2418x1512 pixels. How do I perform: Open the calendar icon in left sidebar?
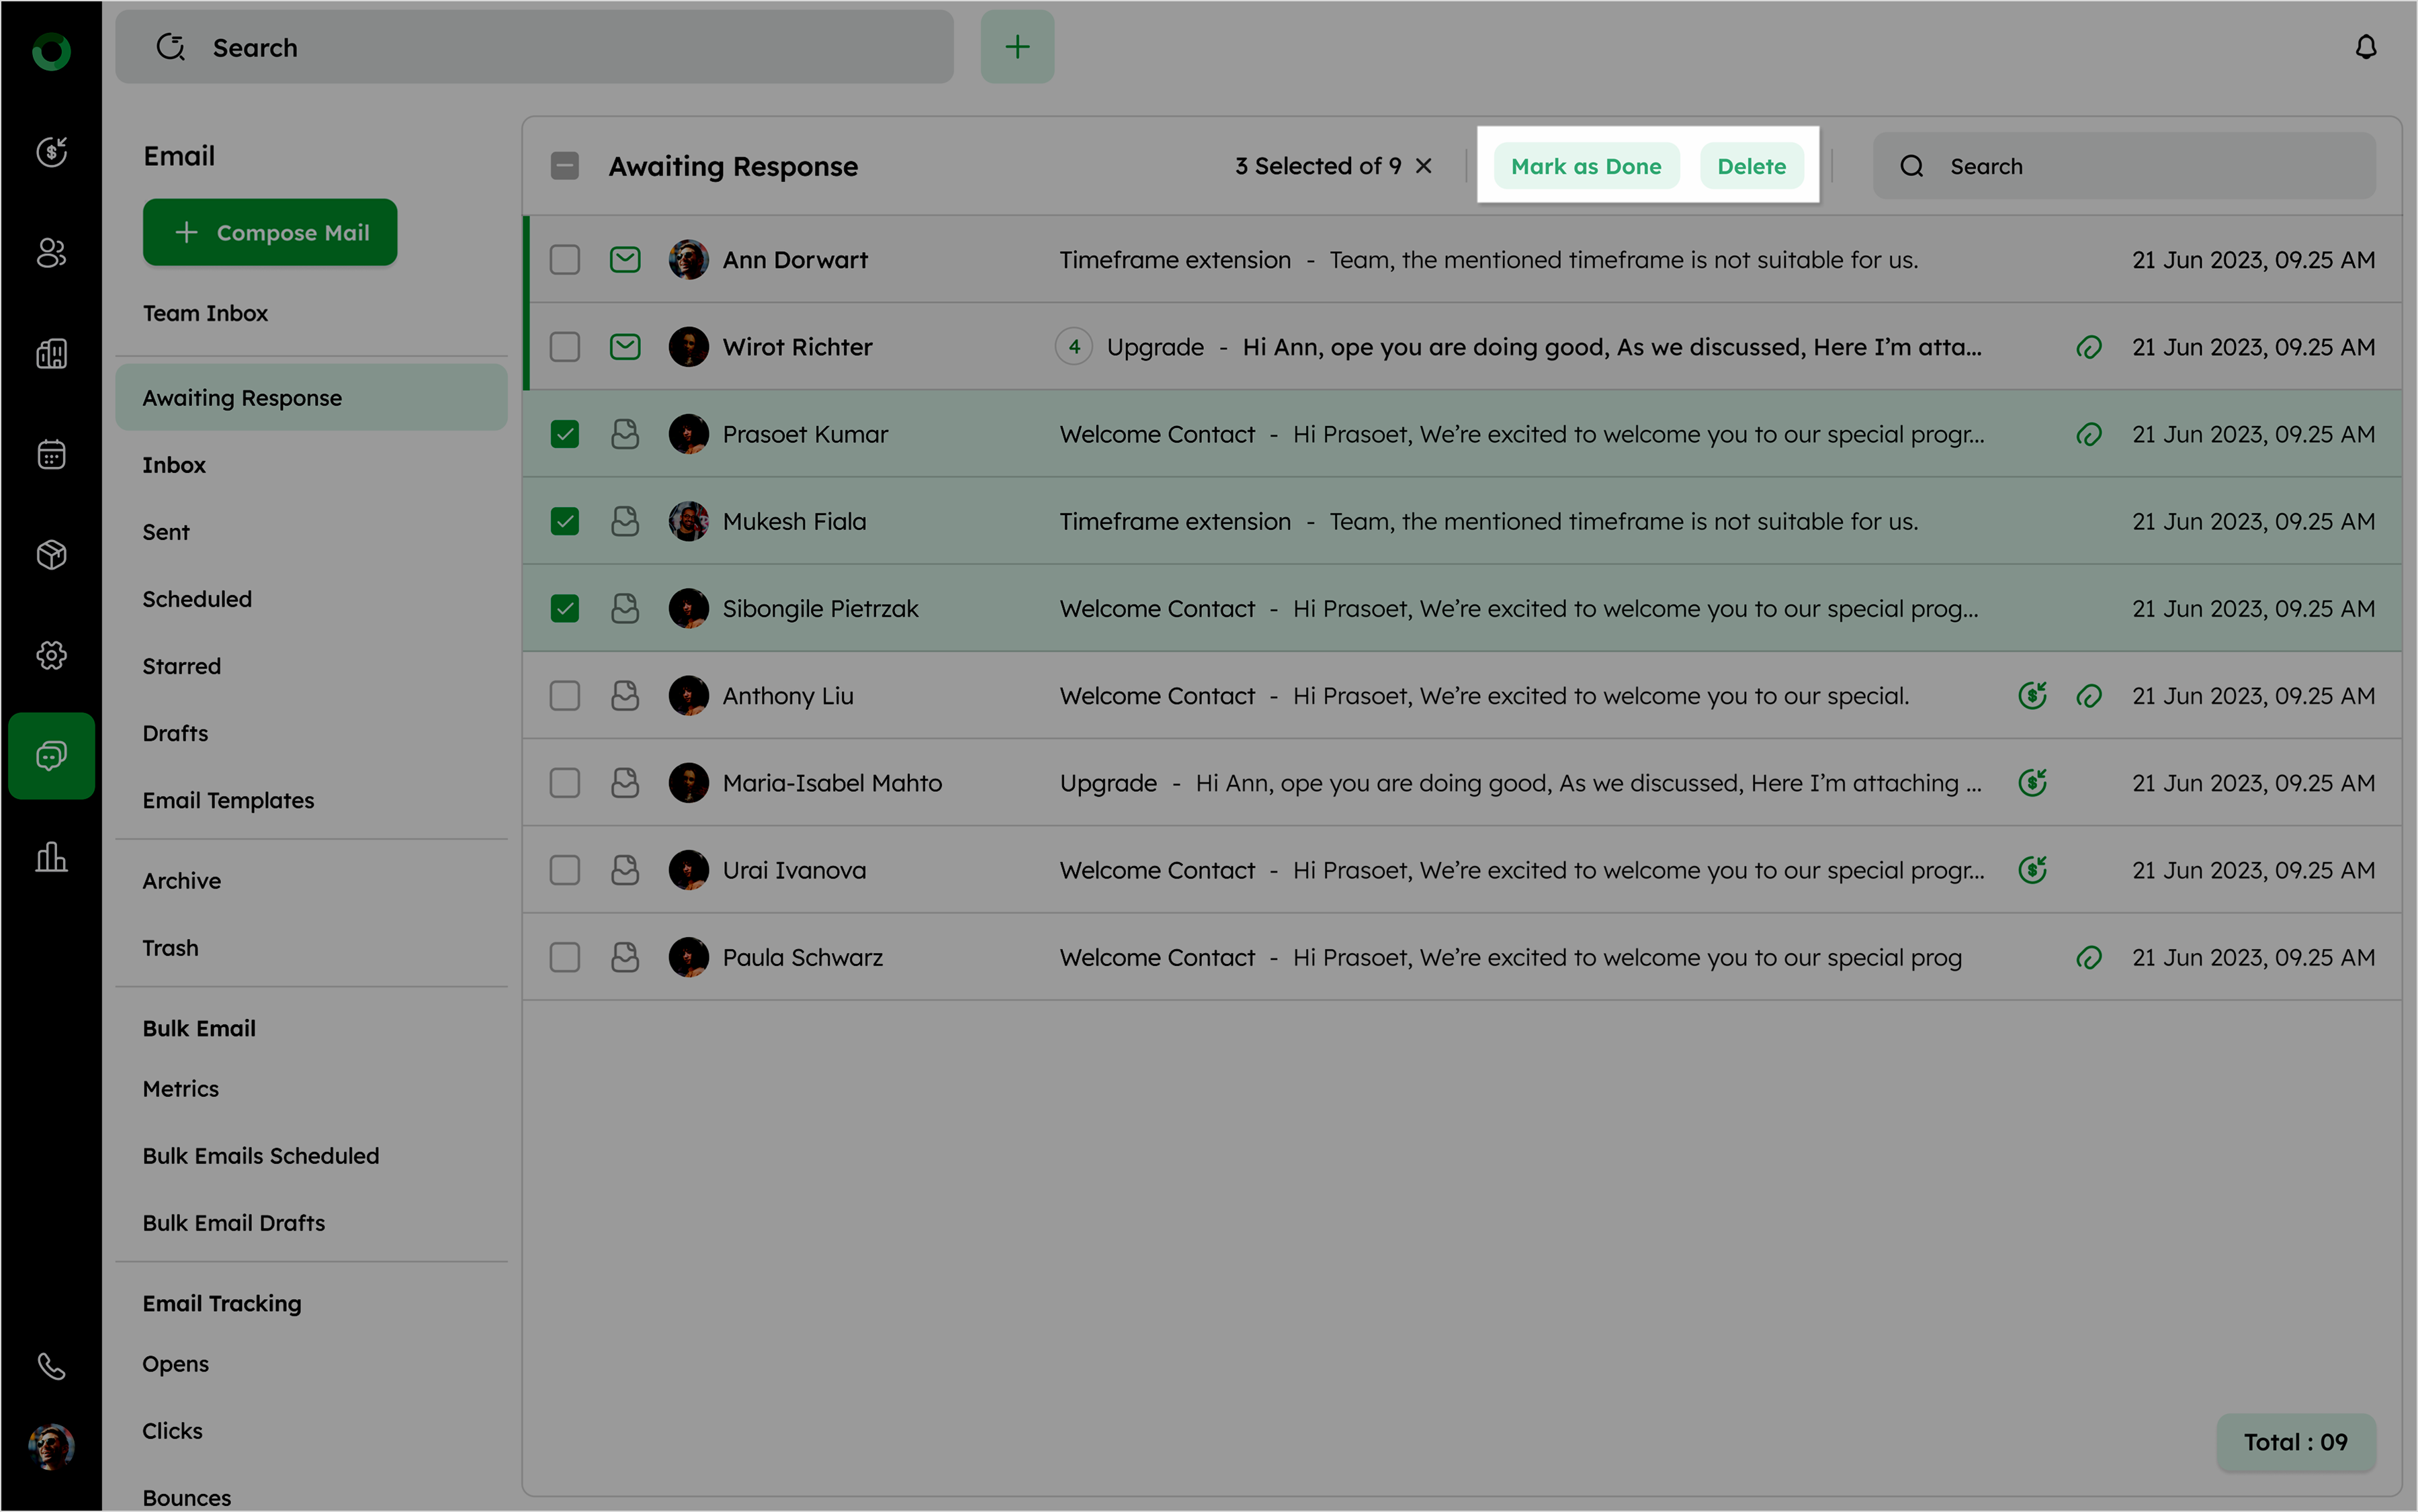[x=51, y=454]
